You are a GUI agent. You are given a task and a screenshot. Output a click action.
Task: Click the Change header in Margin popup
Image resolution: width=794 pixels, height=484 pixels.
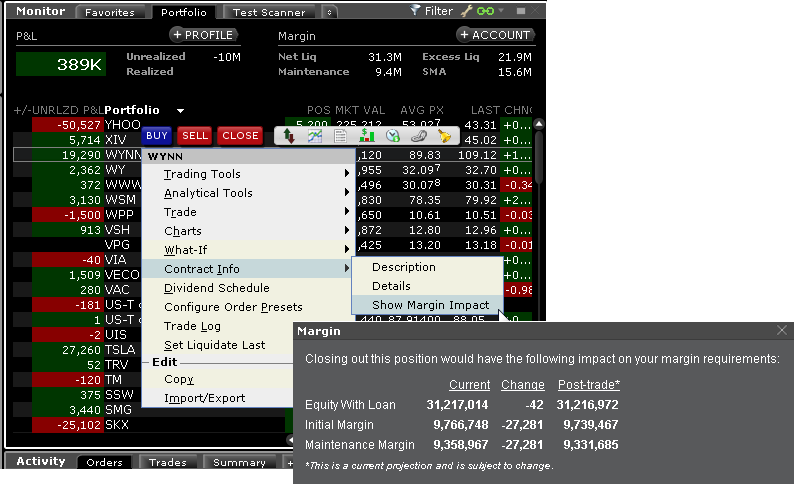(x=523, y=385)
